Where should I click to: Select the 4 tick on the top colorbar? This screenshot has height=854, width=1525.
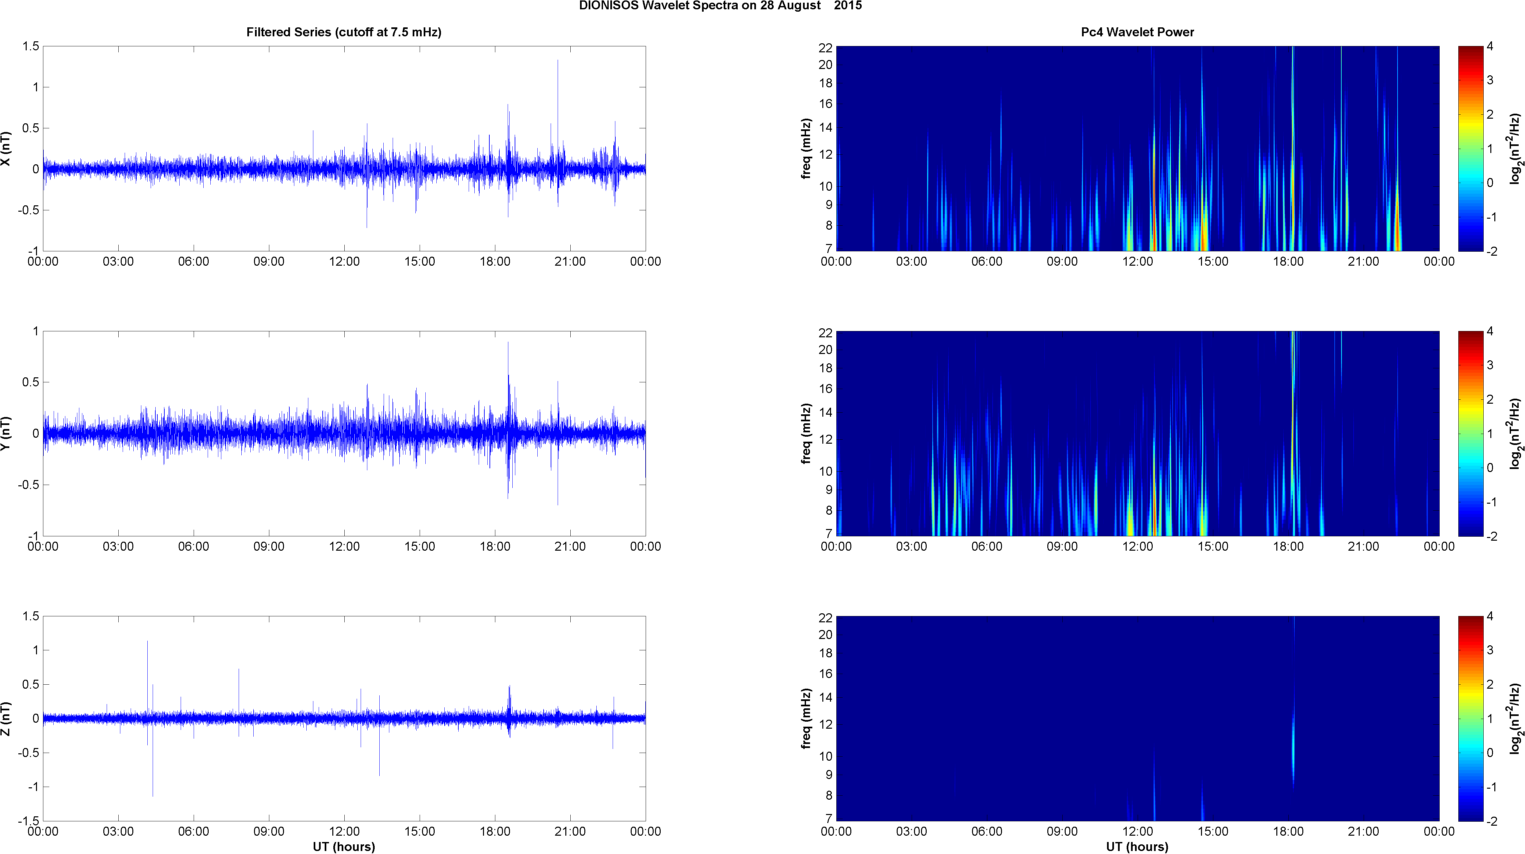(1491, 47)
